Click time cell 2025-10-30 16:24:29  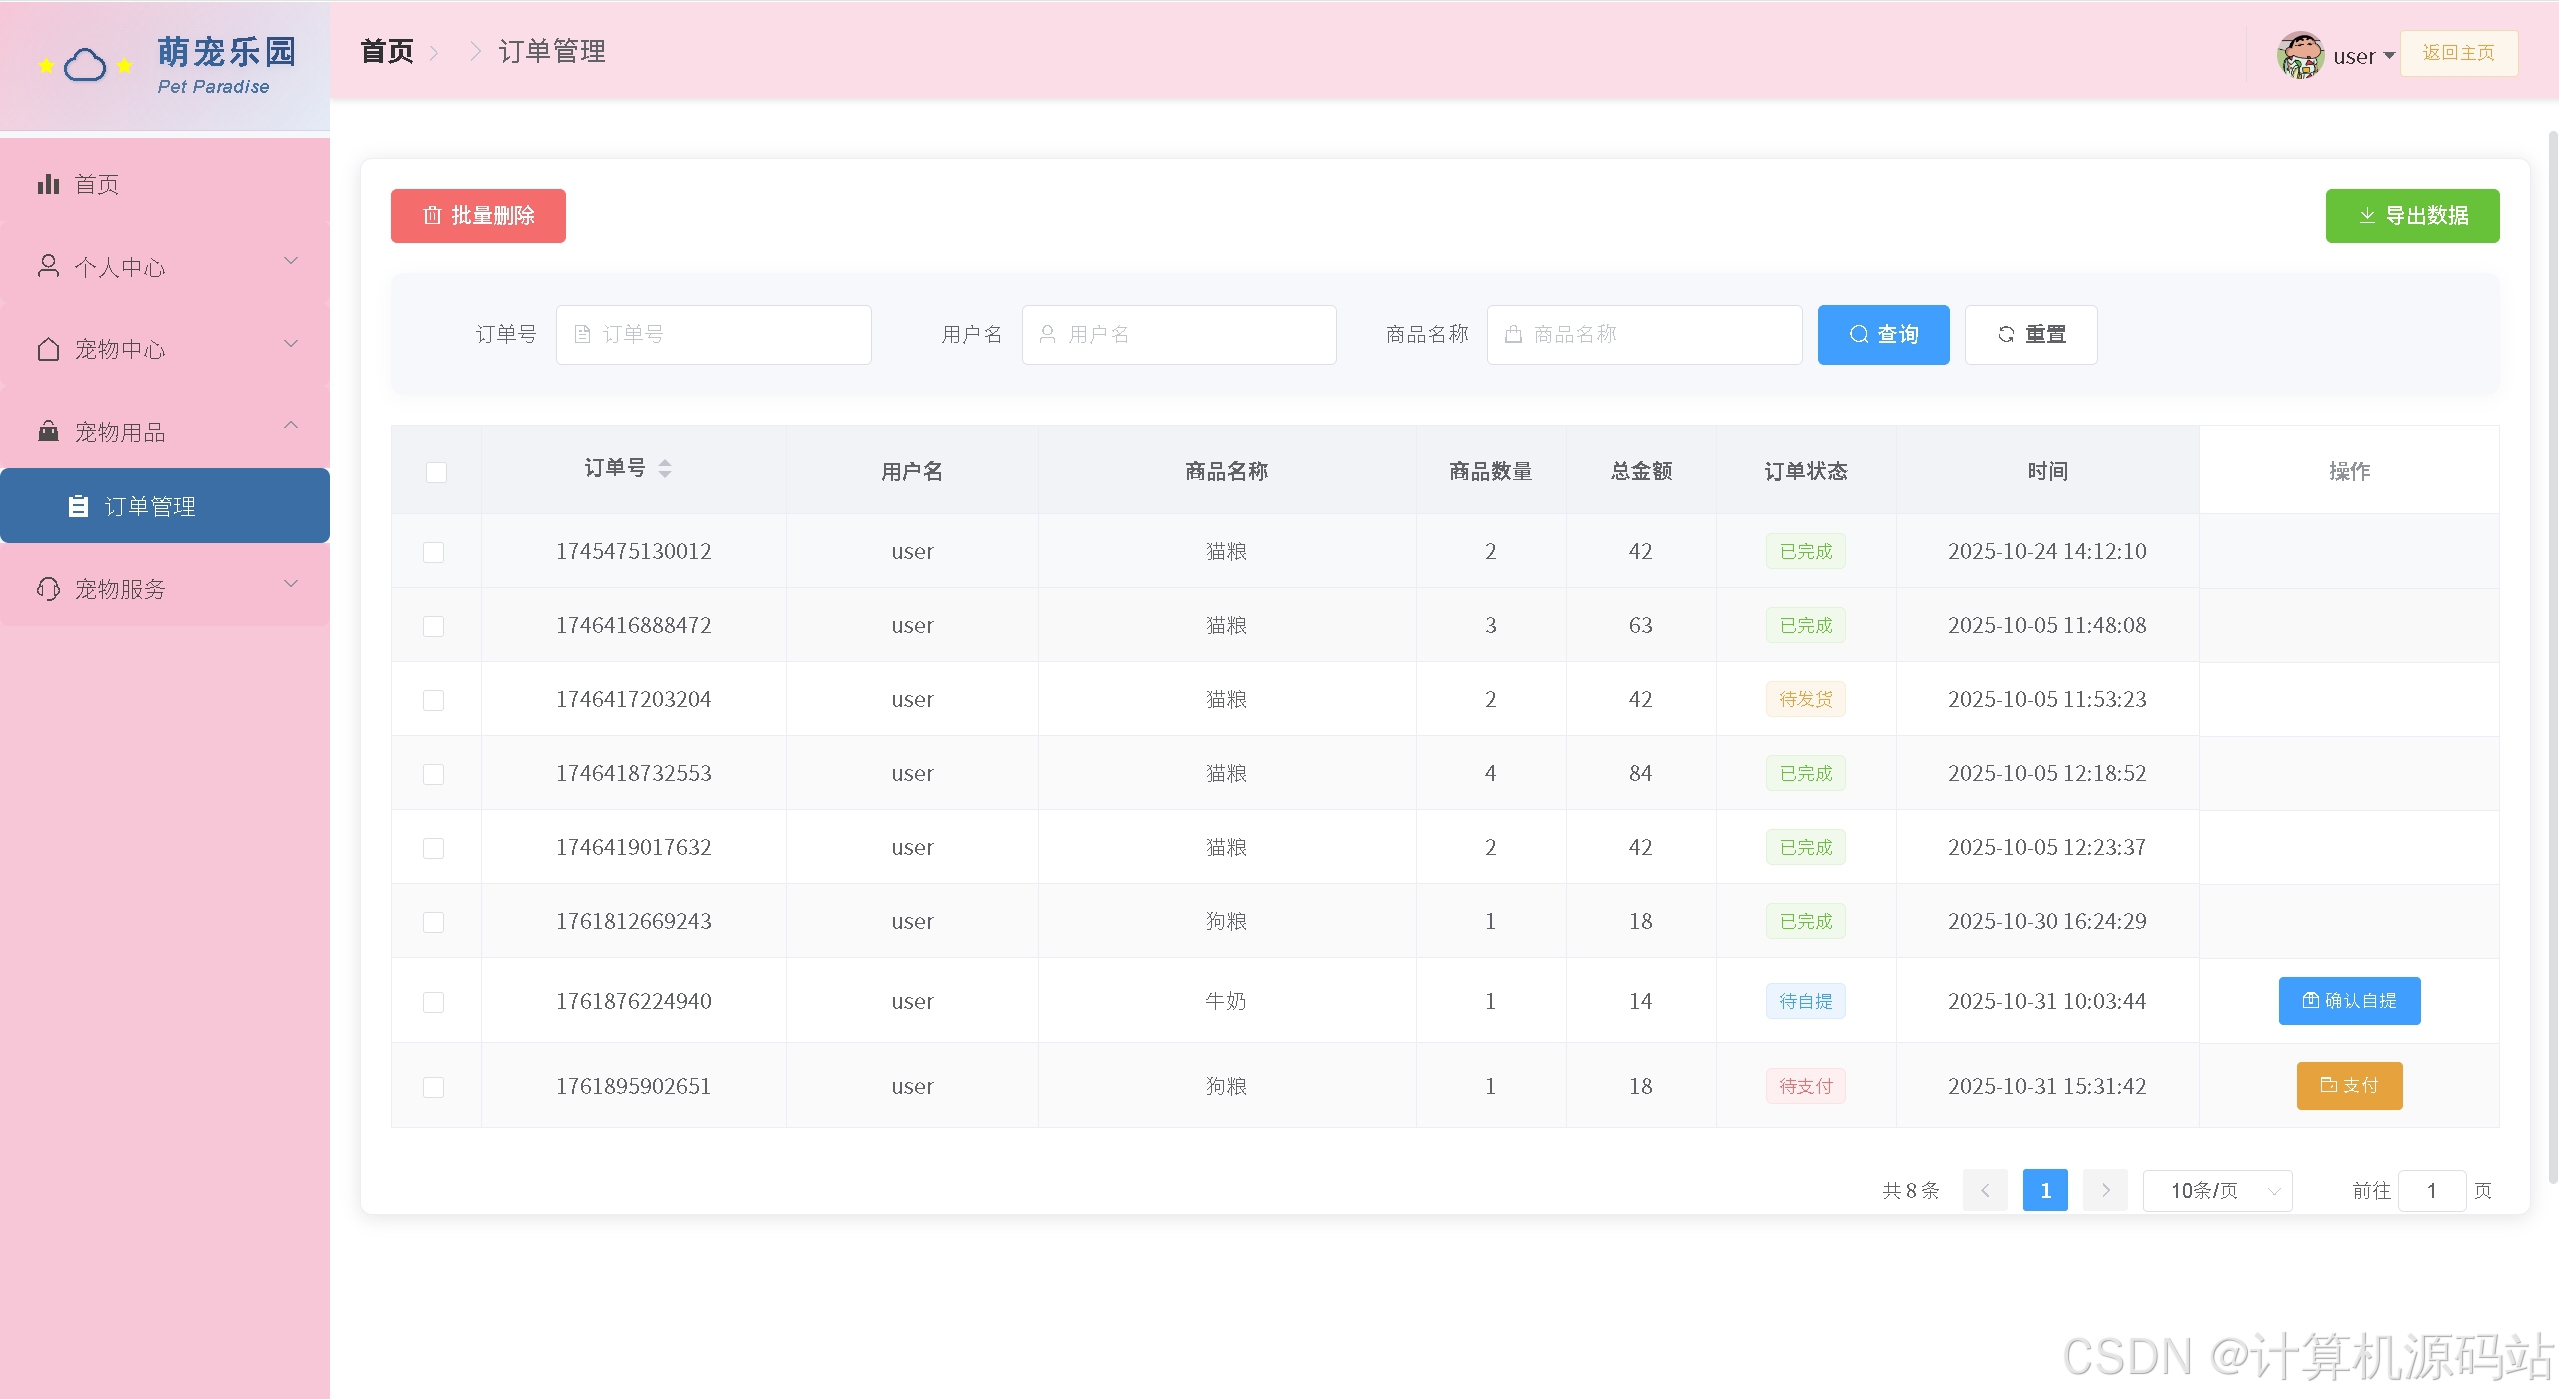click(x=2047, y=921)
